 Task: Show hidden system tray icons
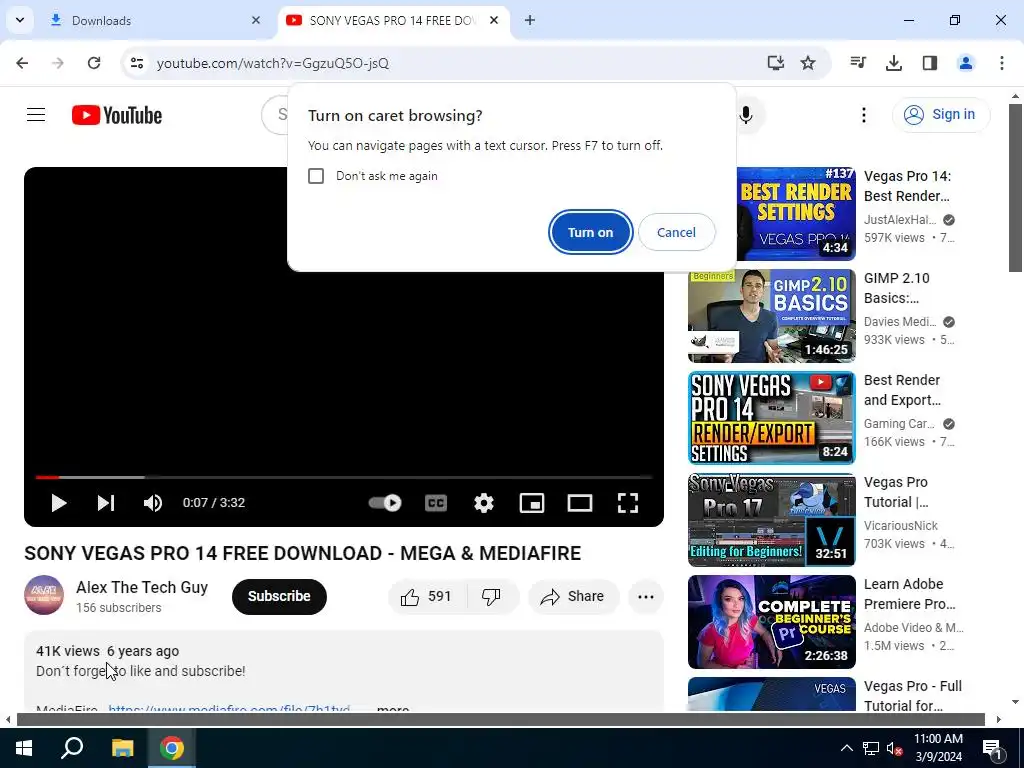coord(846,748)
